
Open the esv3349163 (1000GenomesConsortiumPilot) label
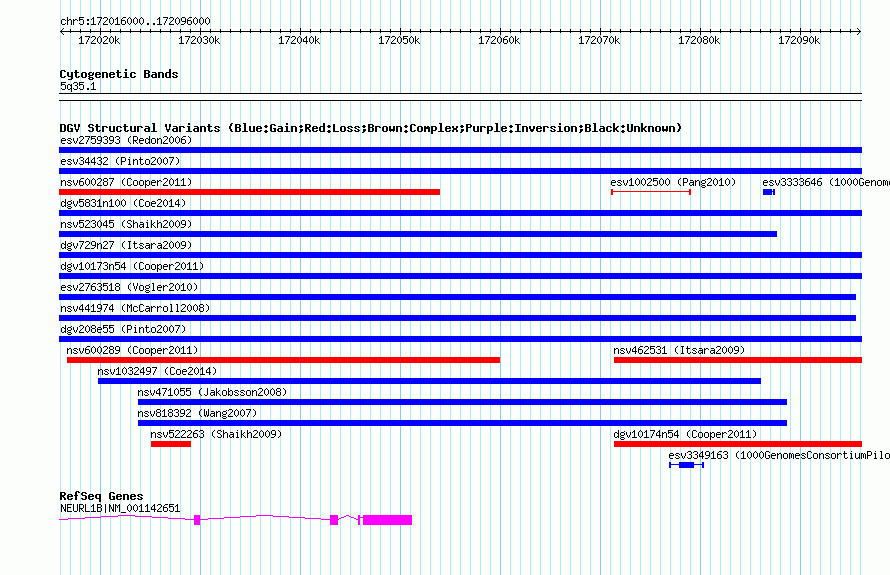tap(779, 455)
